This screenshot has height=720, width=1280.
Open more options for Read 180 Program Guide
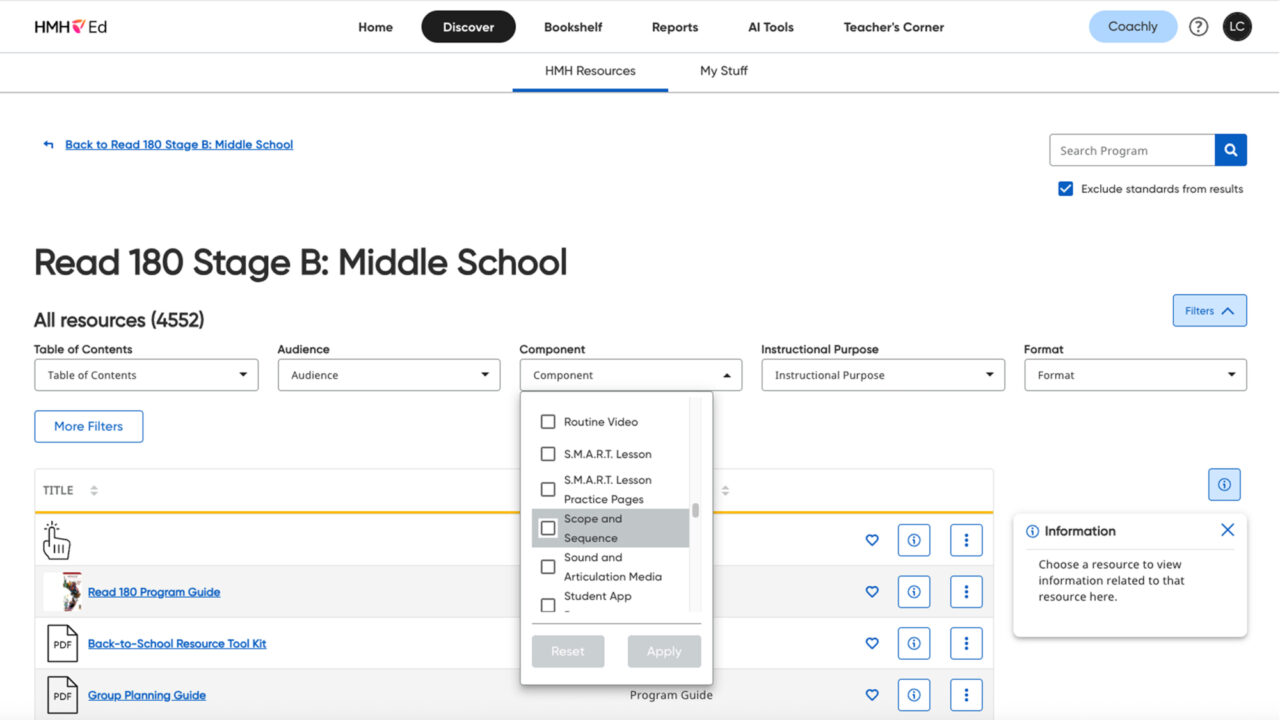click(966, 592)
